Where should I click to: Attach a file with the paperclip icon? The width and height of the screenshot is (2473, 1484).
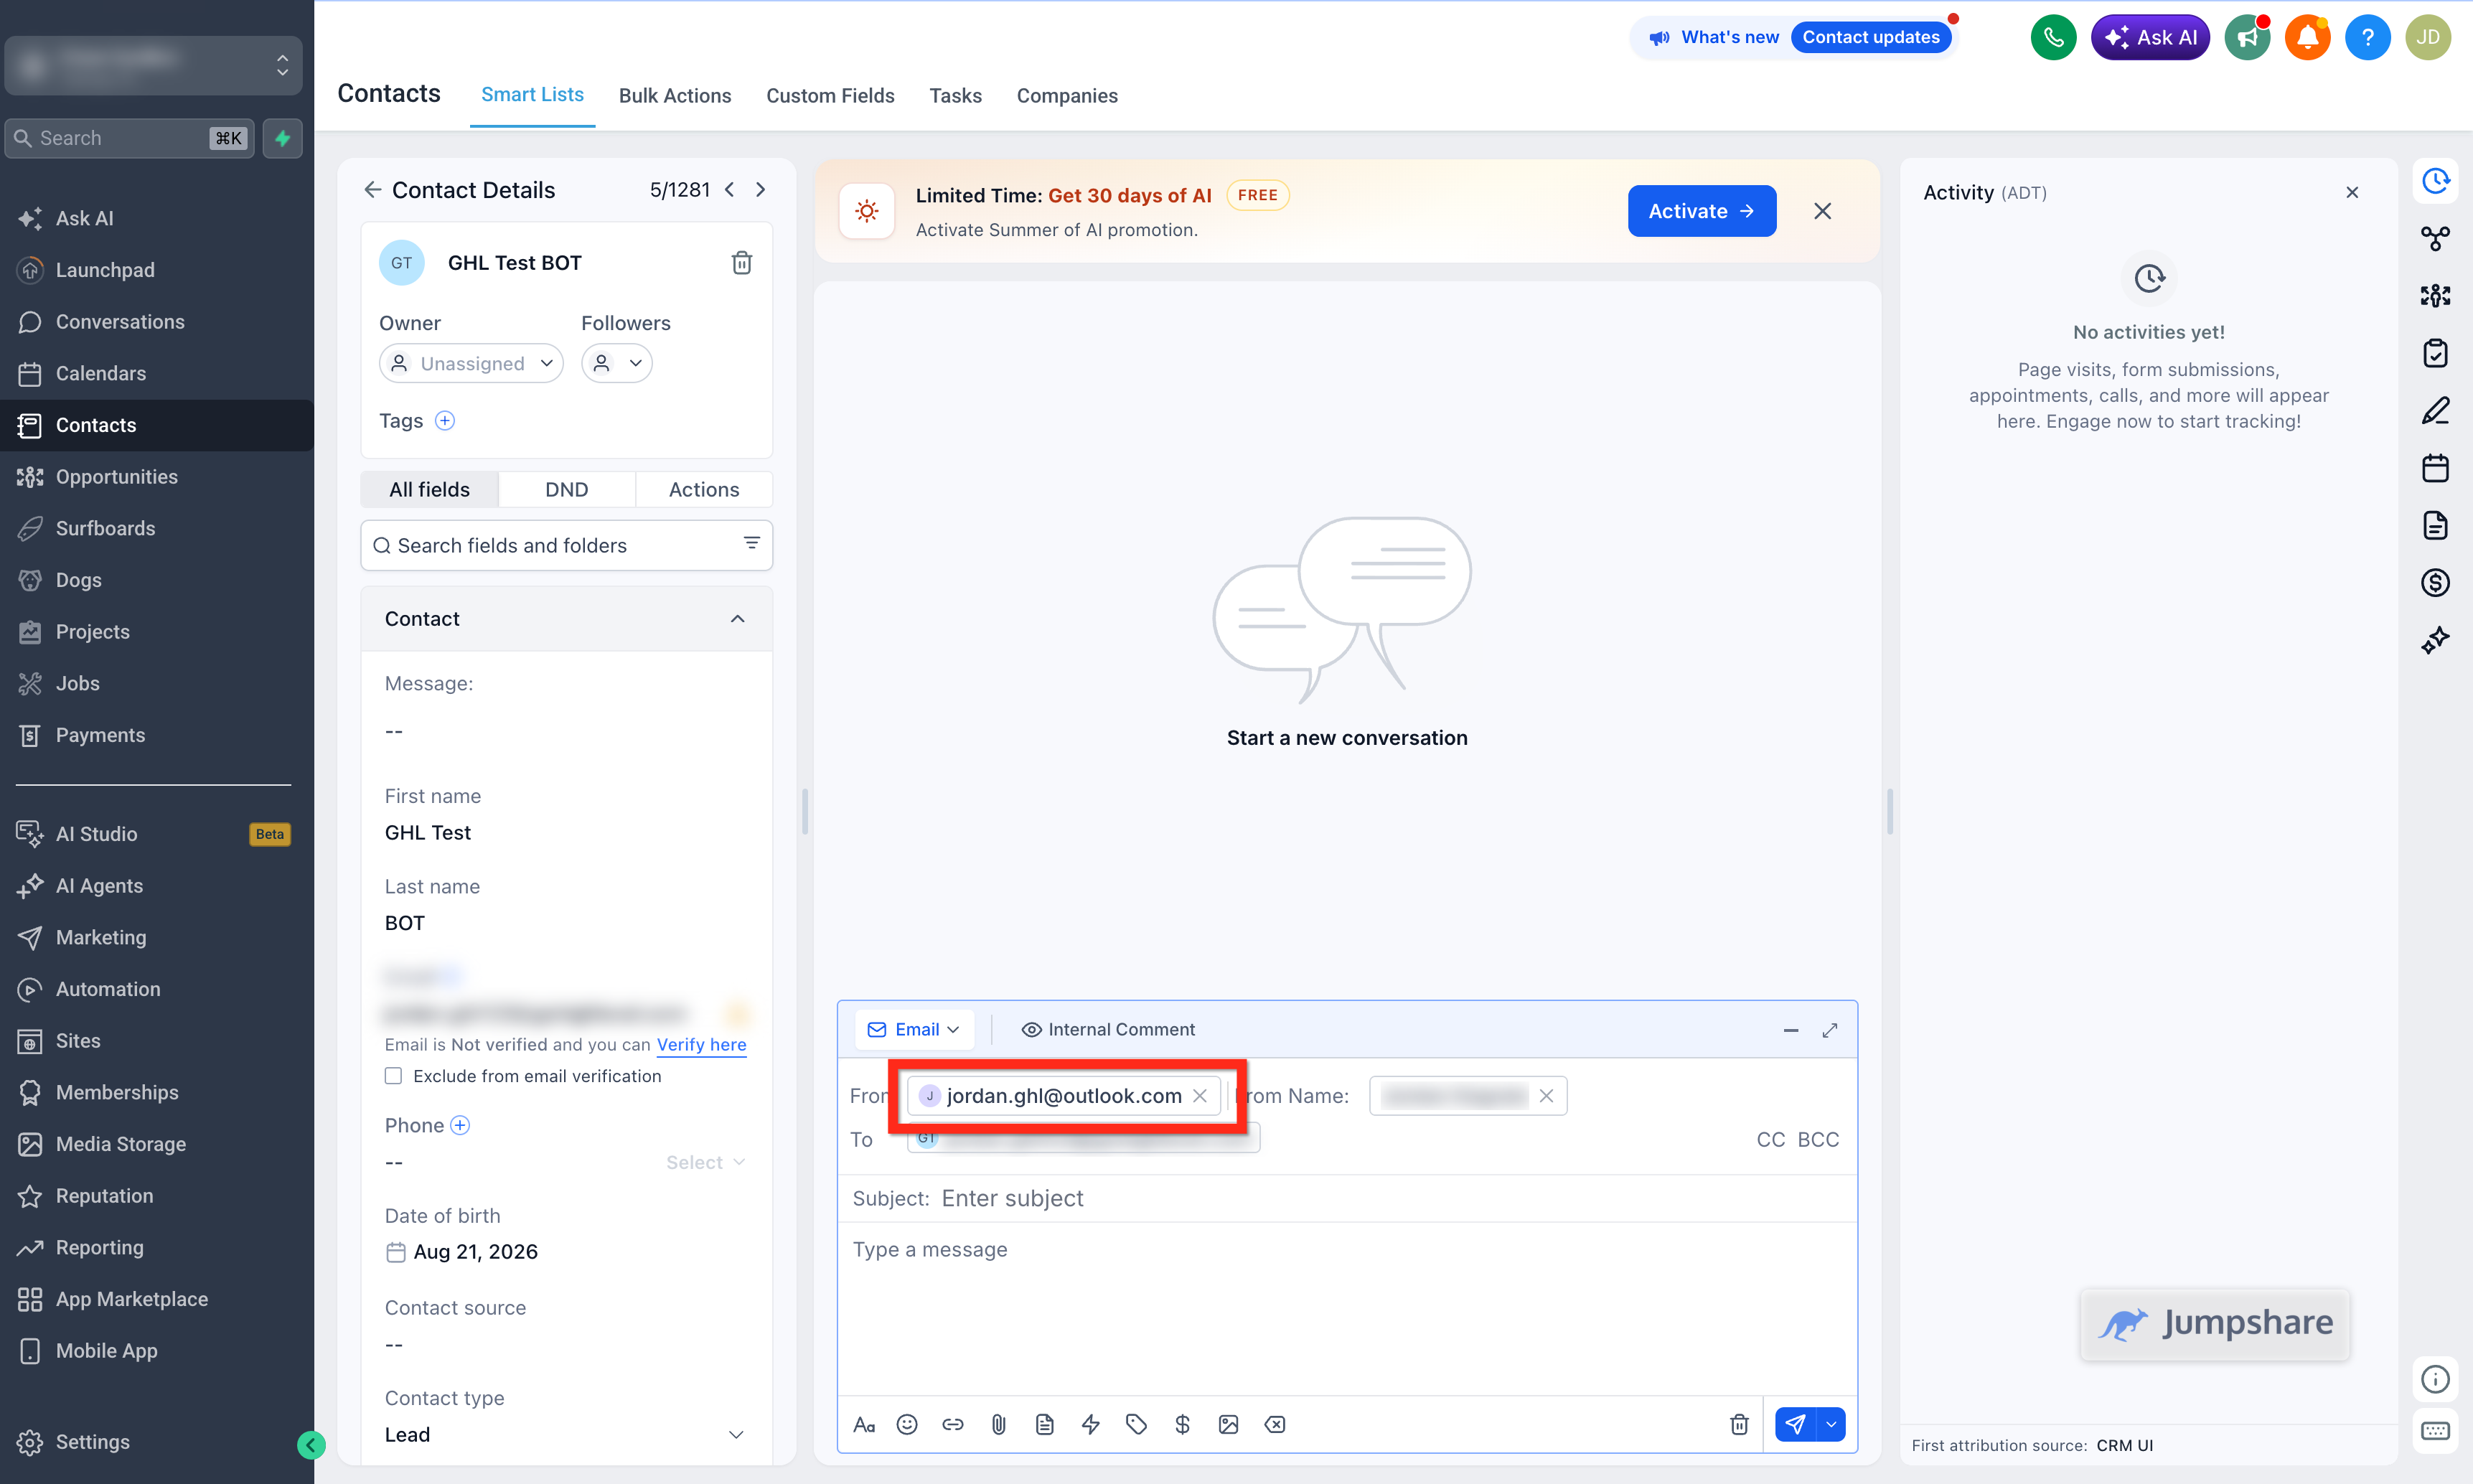(998, 1424)
